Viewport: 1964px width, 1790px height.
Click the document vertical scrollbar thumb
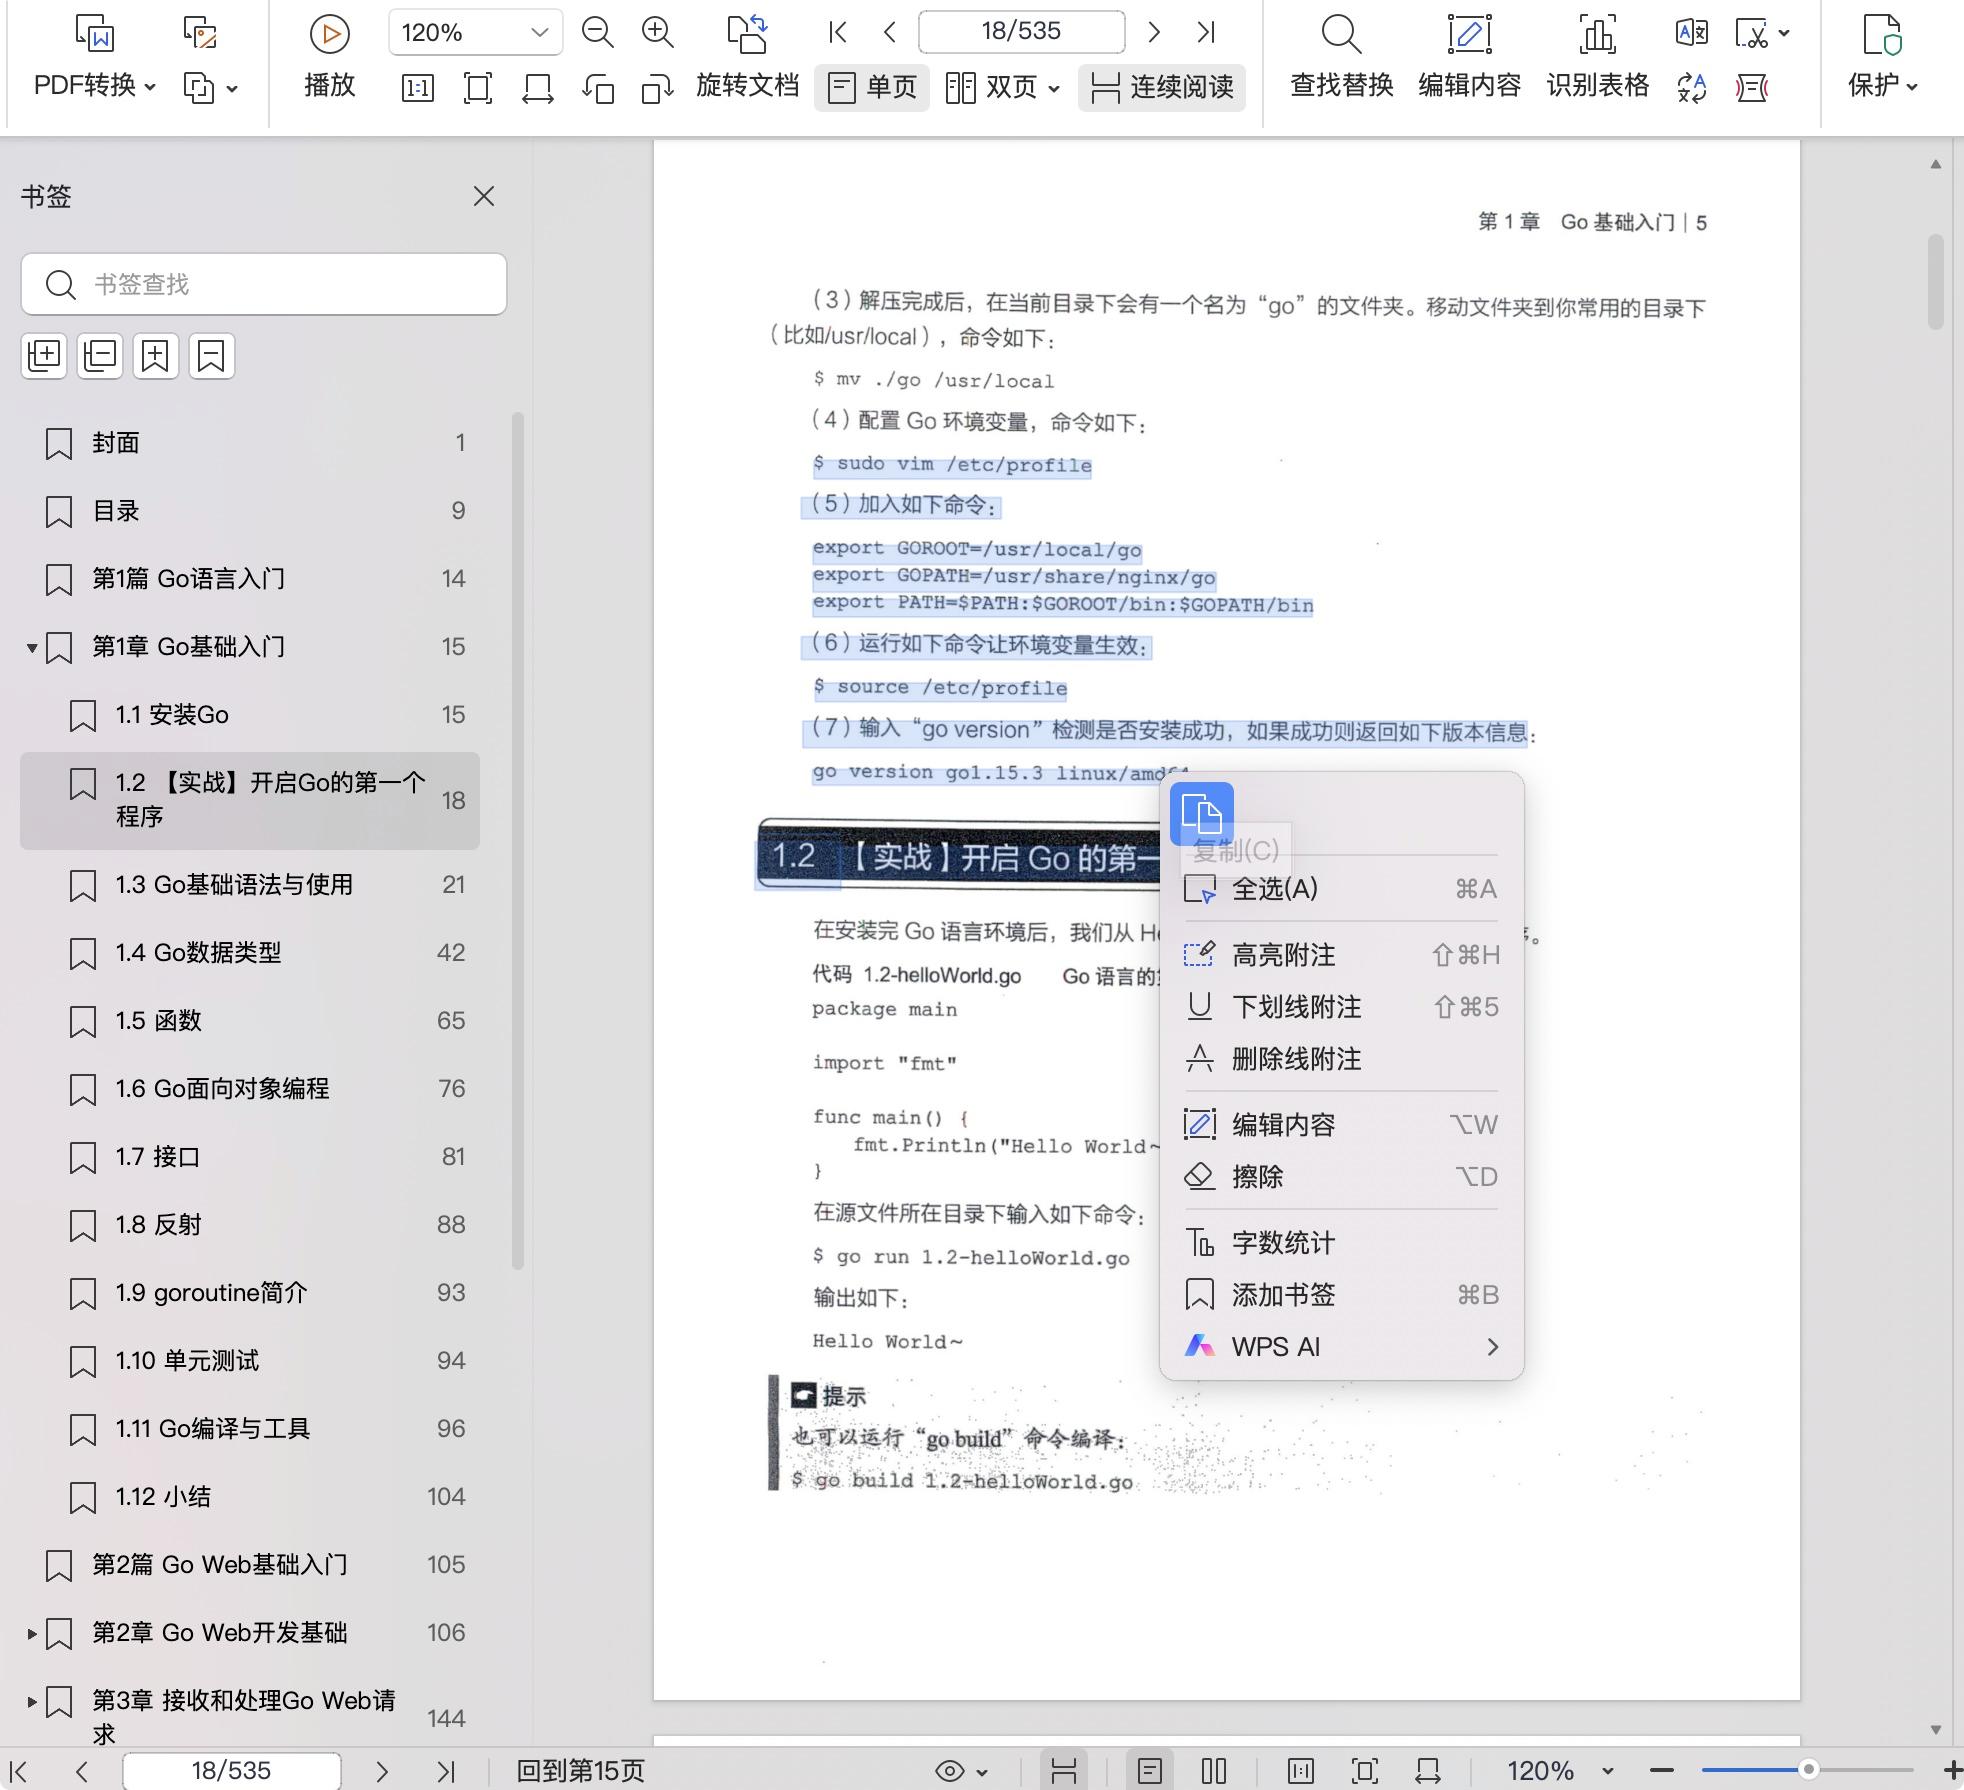coord(1936,282)
